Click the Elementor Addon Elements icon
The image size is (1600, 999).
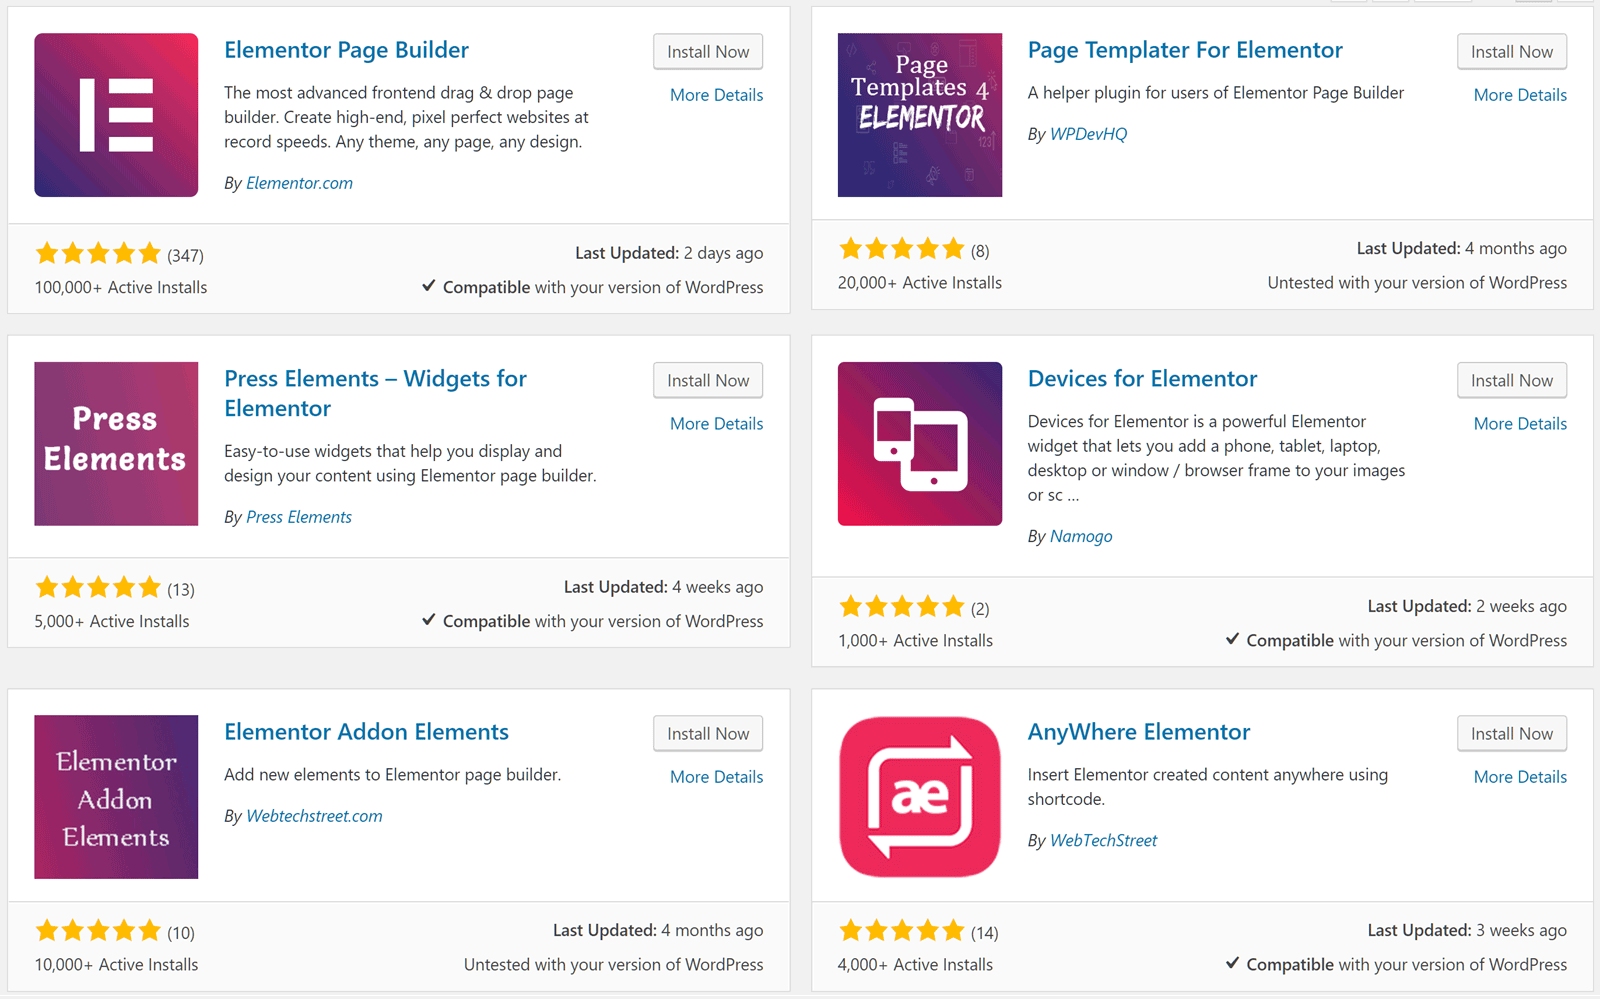point(116,796)
